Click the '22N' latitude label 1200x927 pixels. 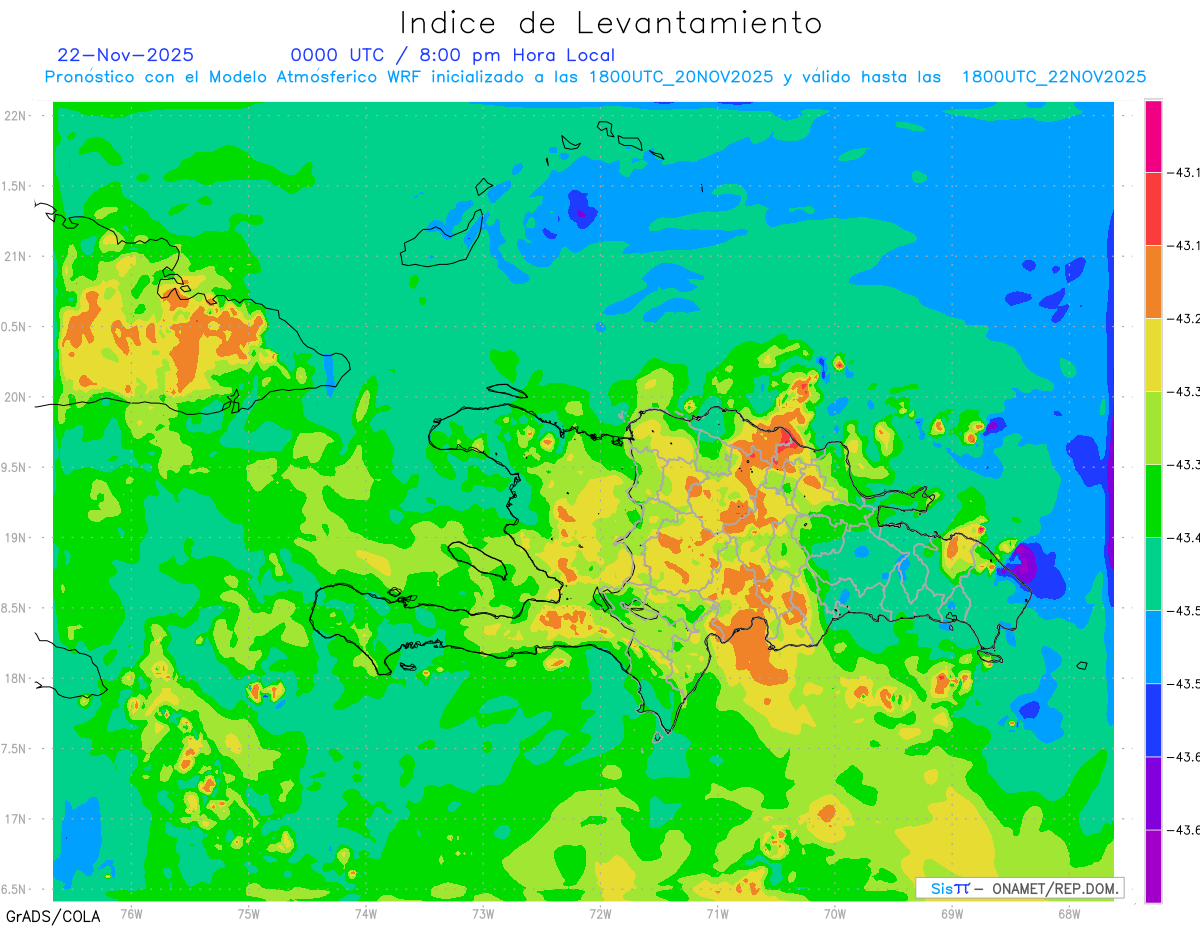pos(17,115)
